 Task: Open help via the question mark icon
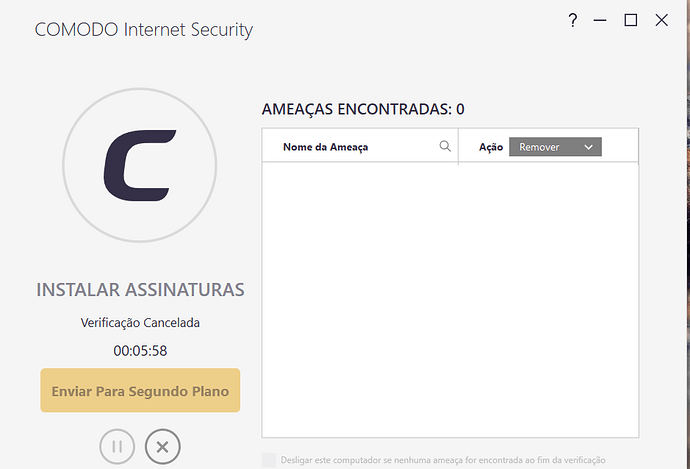coord(573,20)
